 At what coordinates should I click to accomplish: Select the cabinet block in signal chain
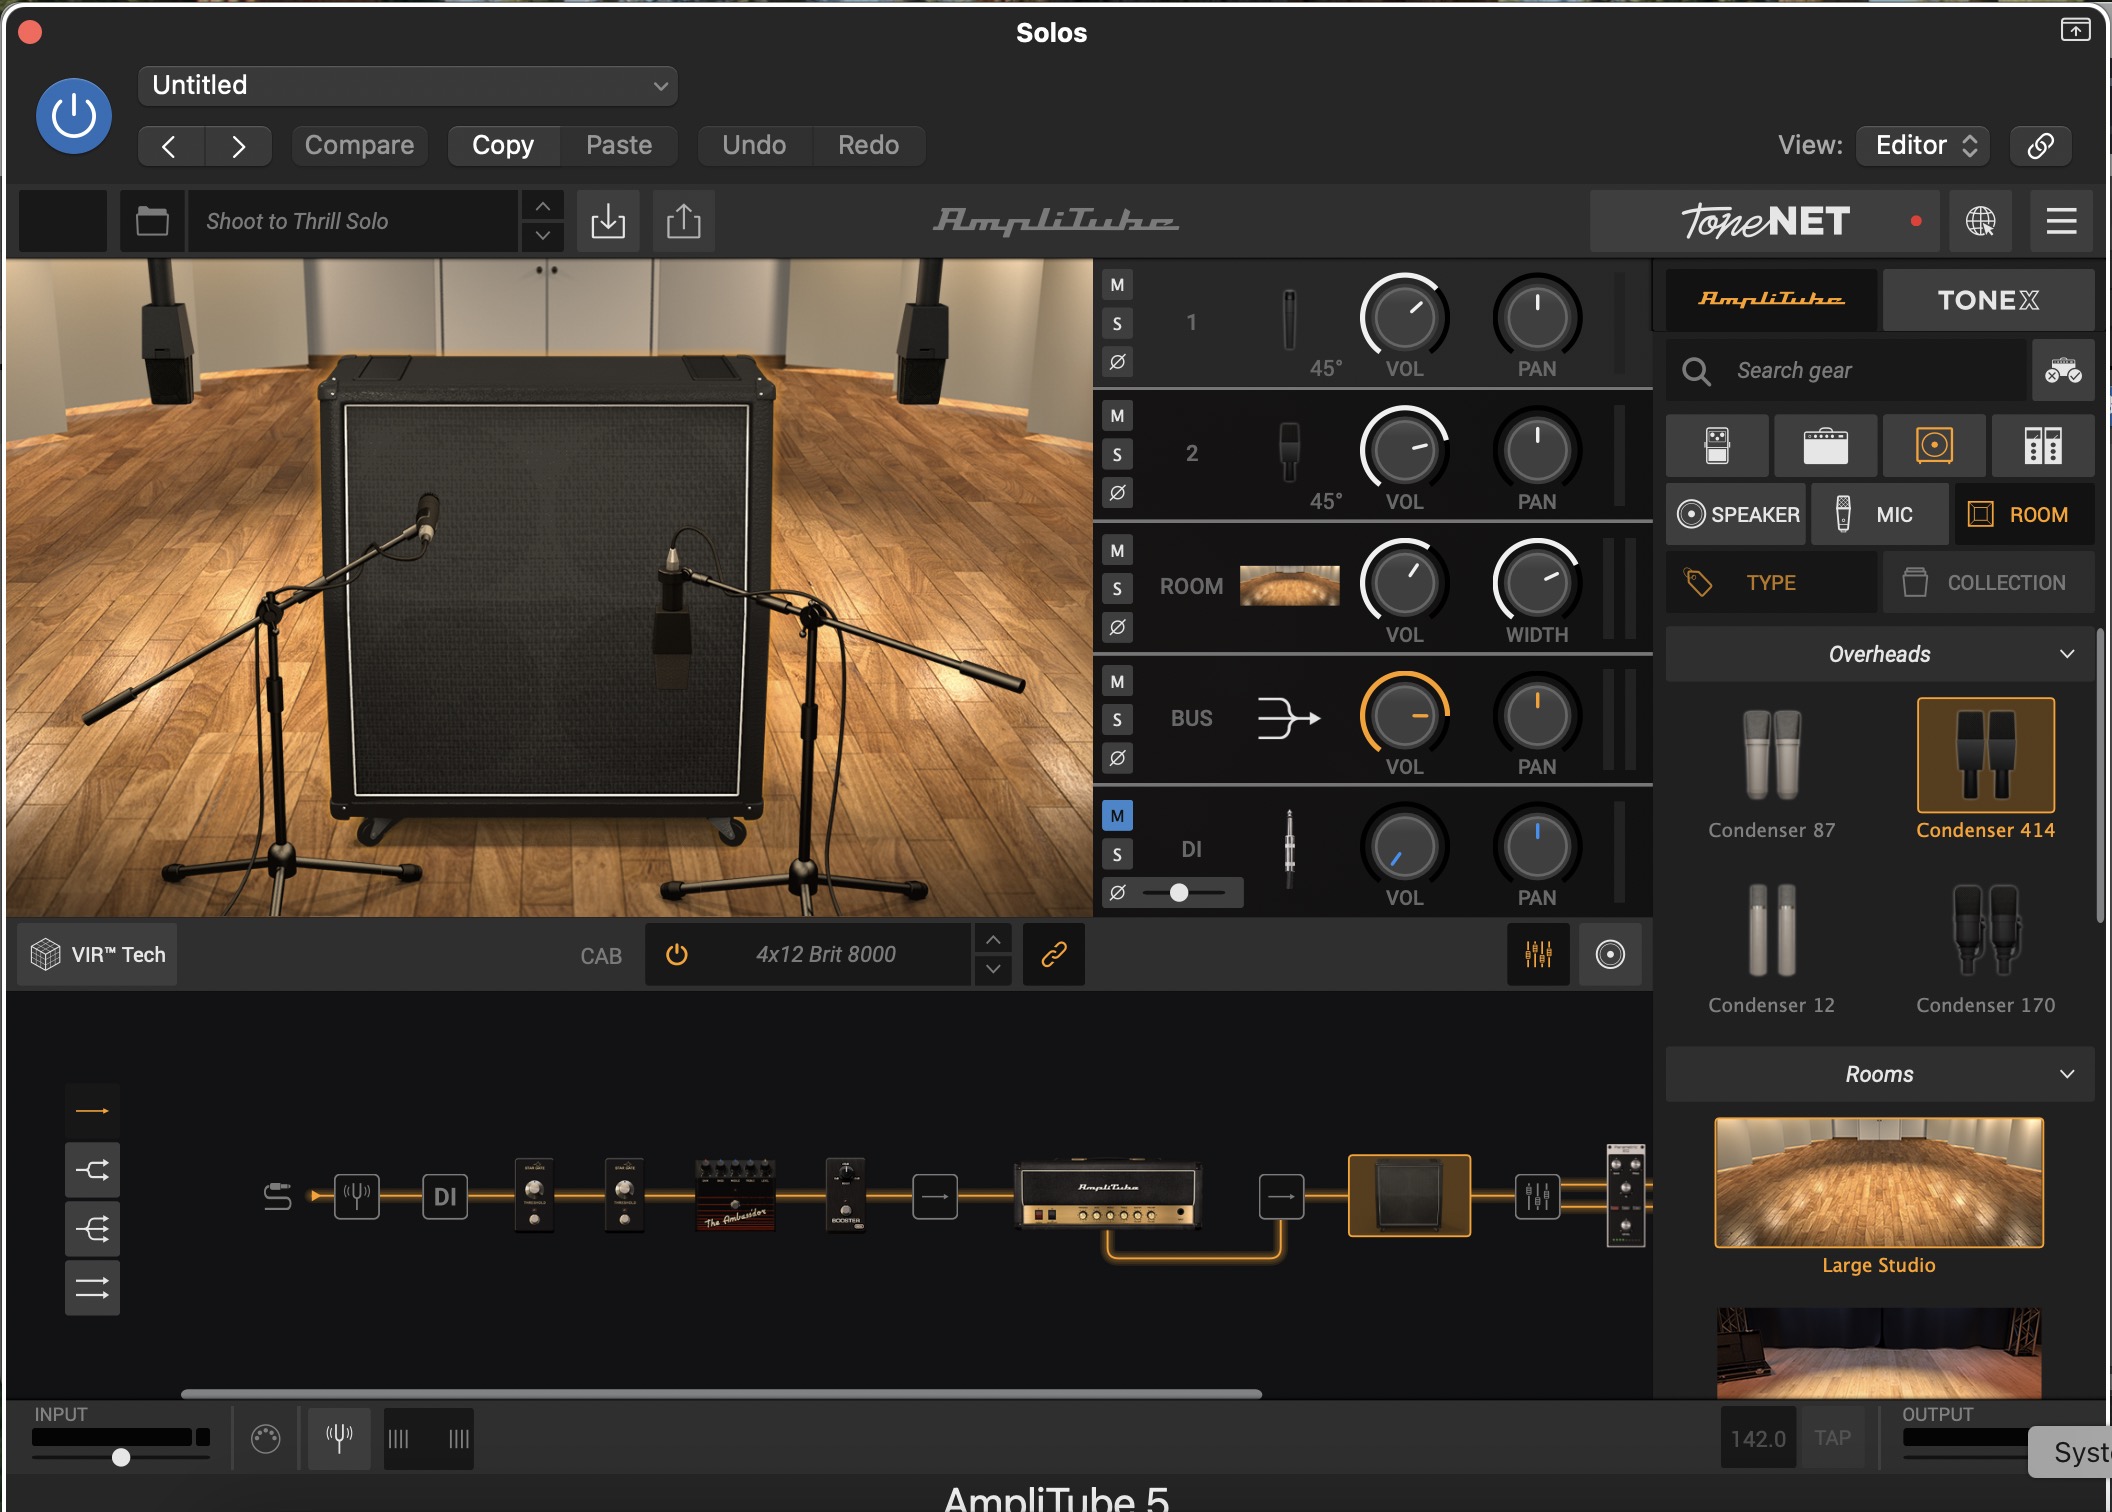[1410, 1196]
